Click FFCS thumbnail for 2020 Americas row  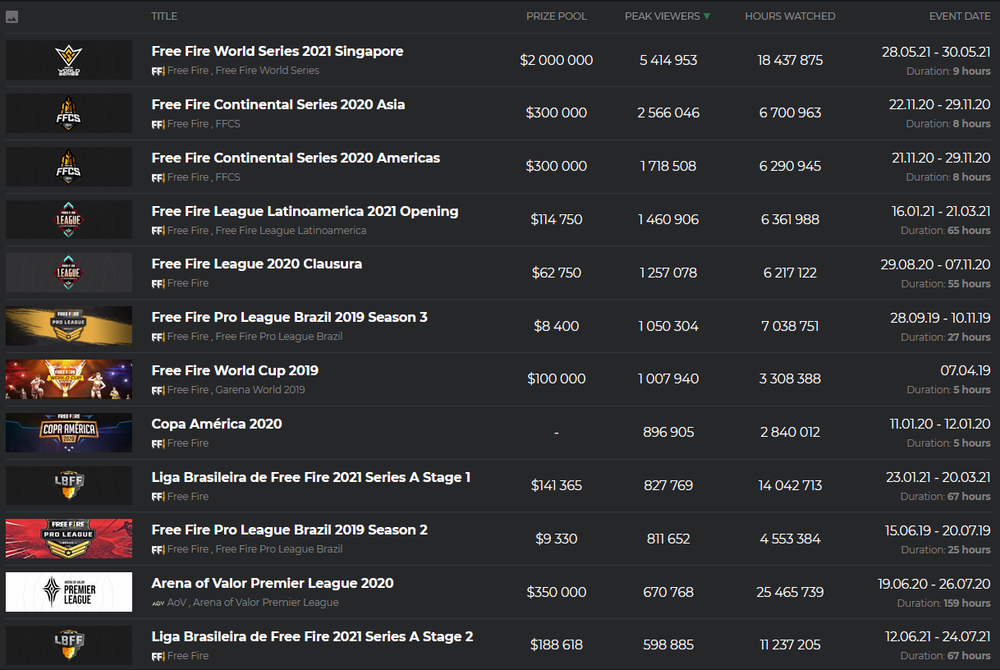(69, 166)
